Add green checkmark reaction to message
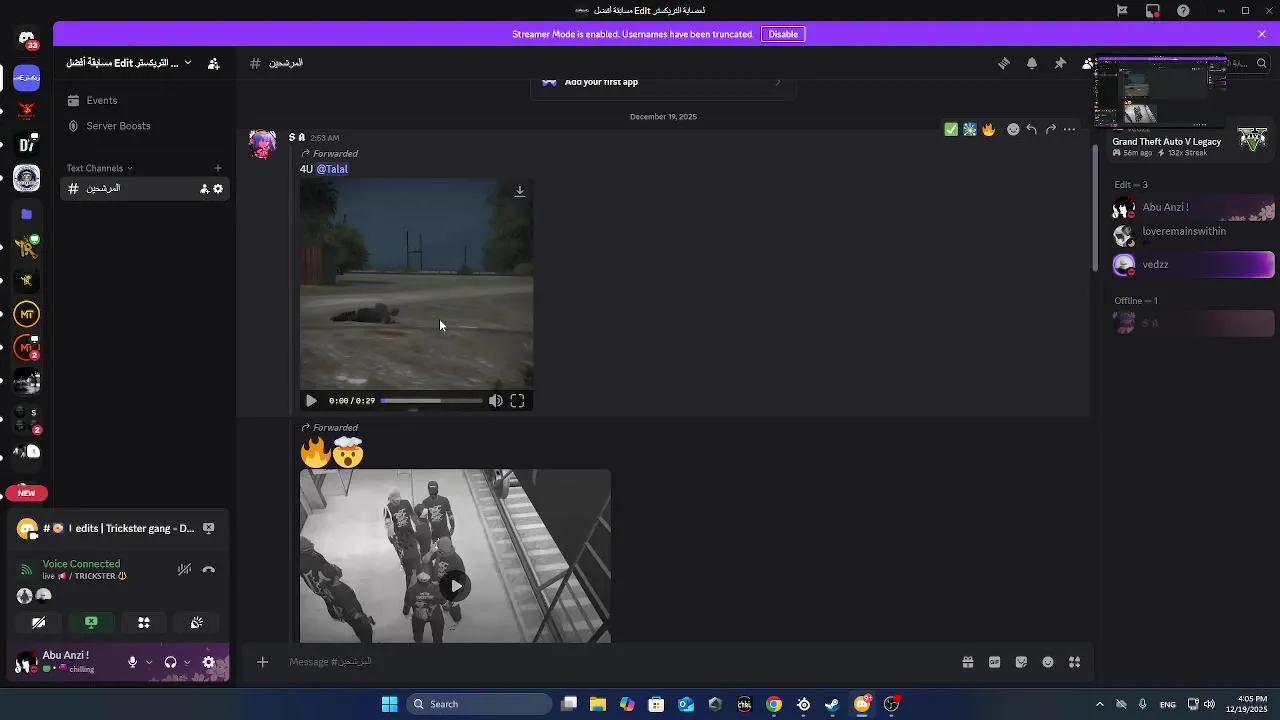The image size is (1280, 720). [x=951, y=129]
